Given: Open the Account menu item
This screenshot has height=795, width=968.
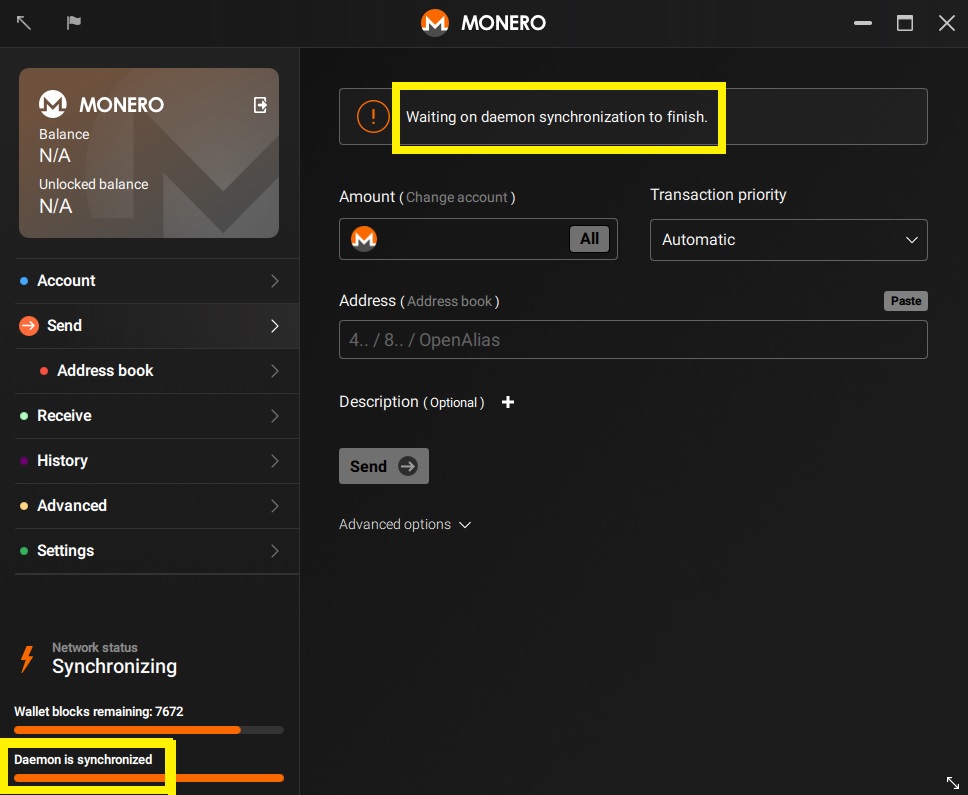Looking at the screenshot, I should [x=157, y=281].
